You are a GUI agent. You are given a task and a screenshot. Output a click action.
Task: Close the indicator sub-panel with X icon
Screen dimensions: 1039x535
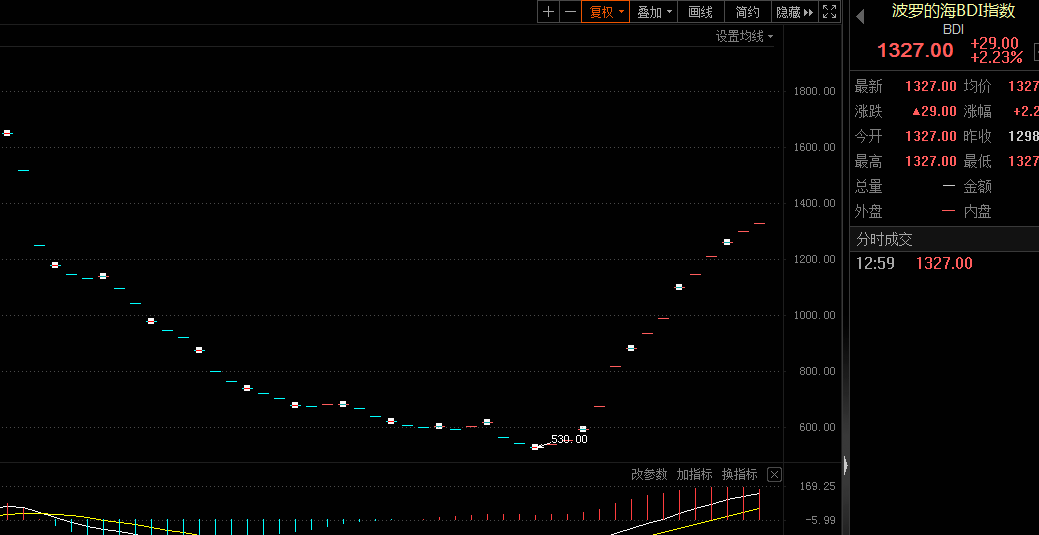774,474
